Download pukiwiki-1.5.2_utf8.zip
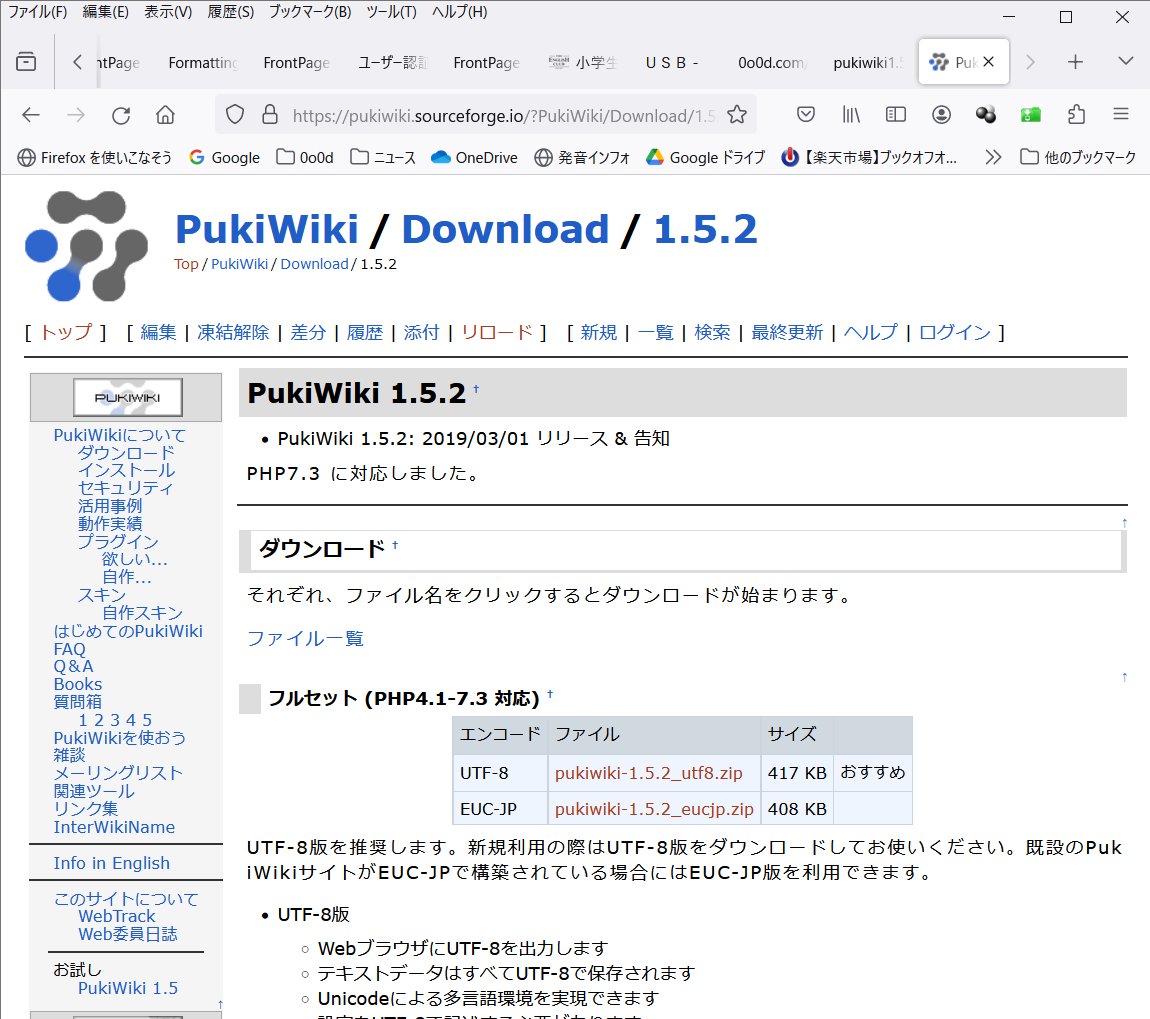Viewport: 1150px width, 1019px height. (x=648, y=773)
